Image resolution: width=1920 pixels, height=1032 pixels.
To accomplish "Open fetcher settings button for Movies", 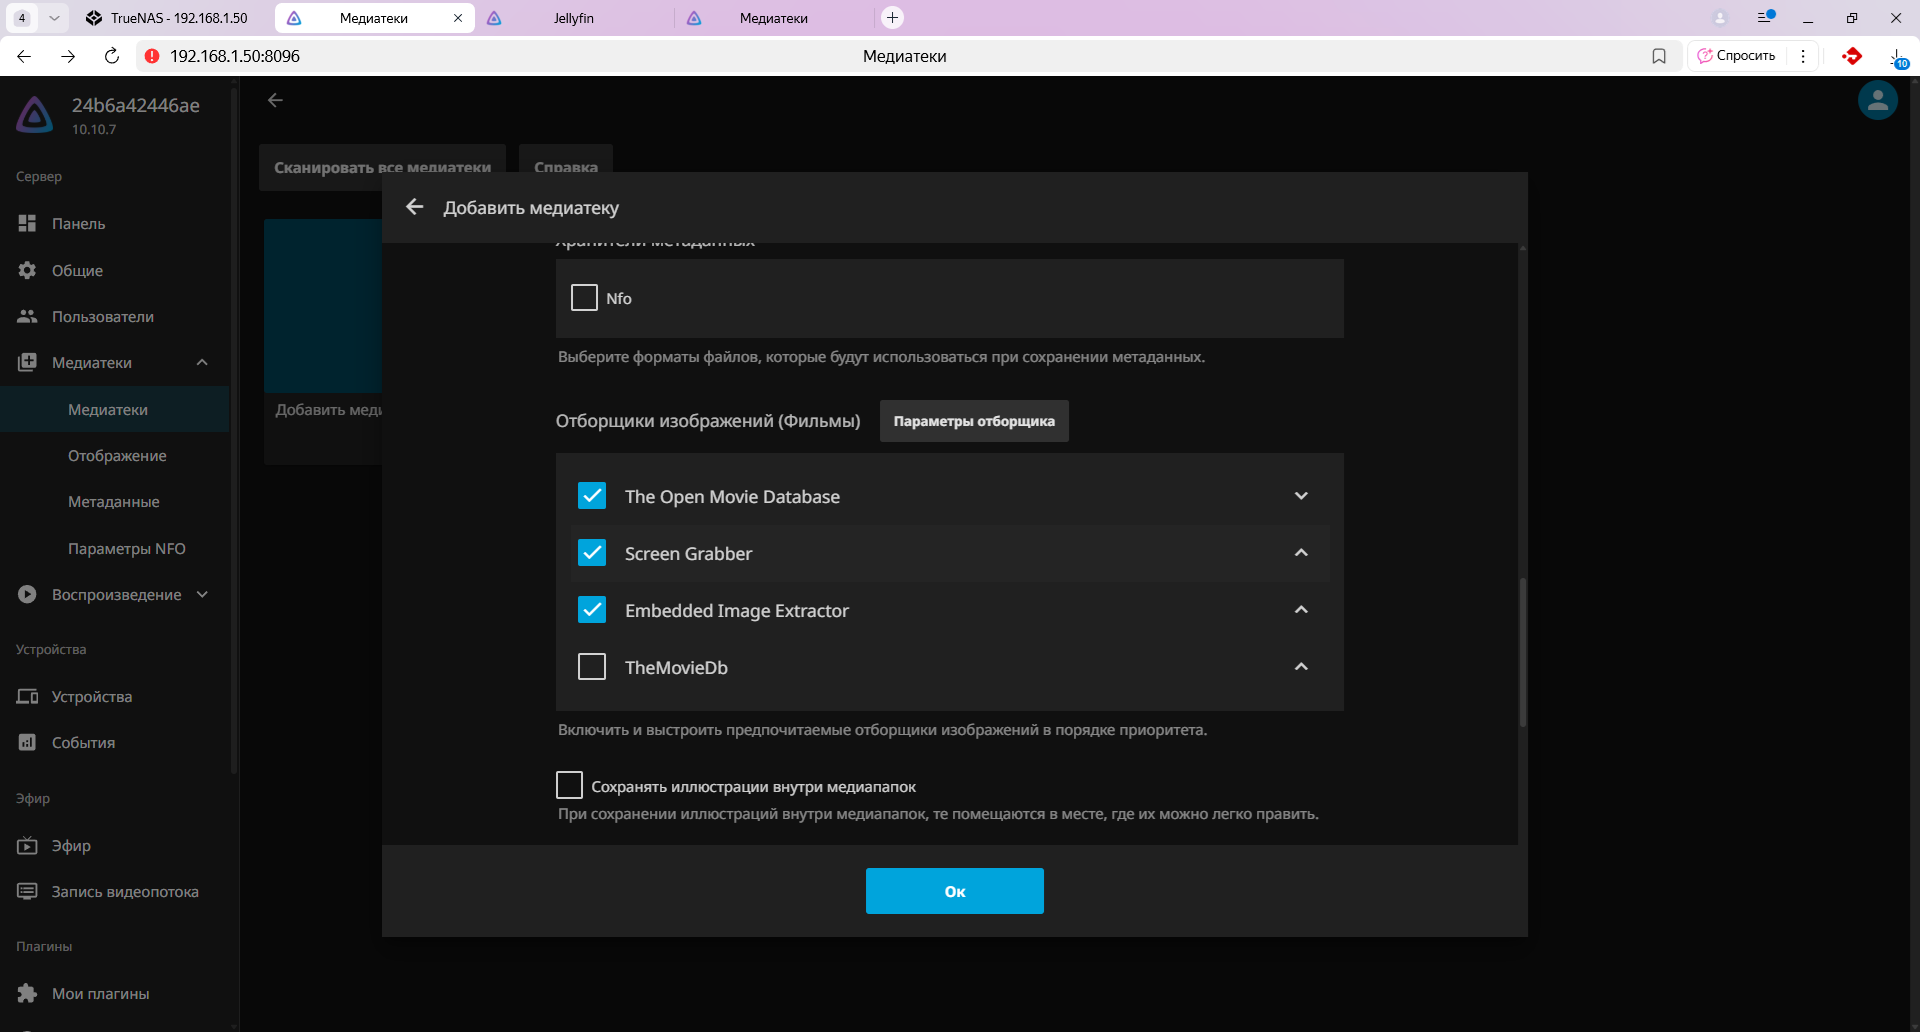I will [973, 421].
